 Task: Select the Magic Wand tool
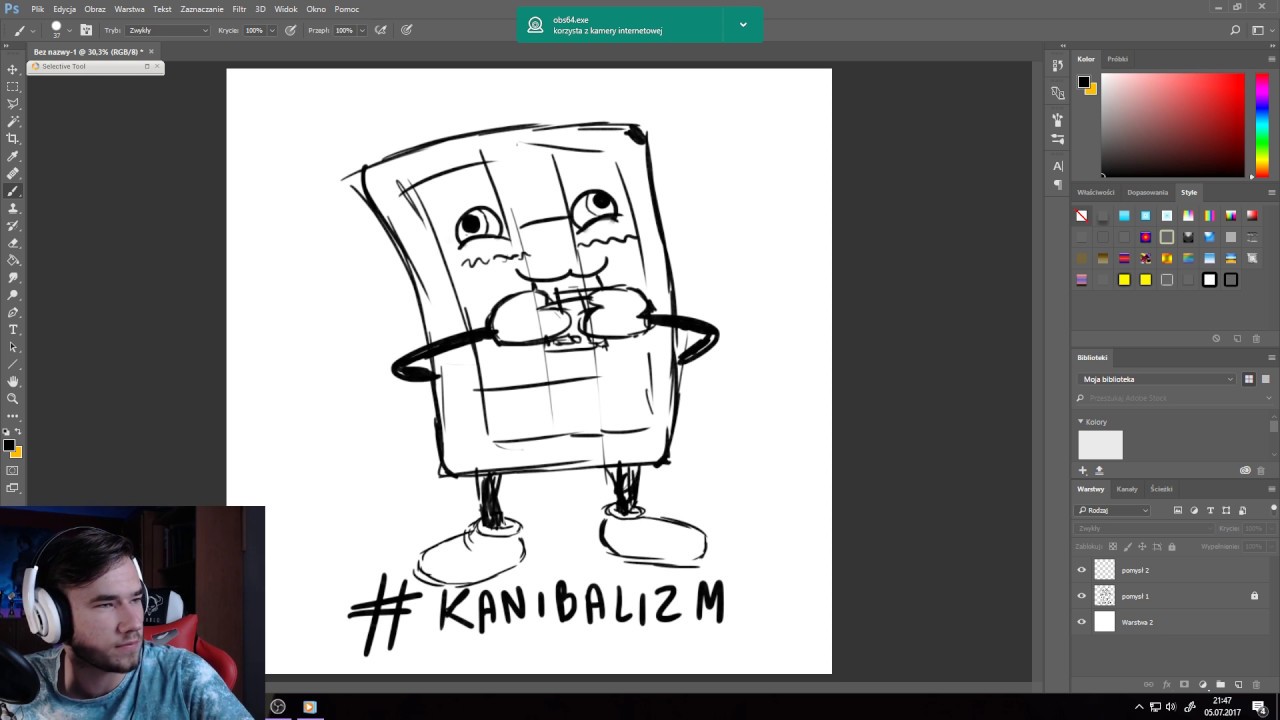[x=13, y=121]
